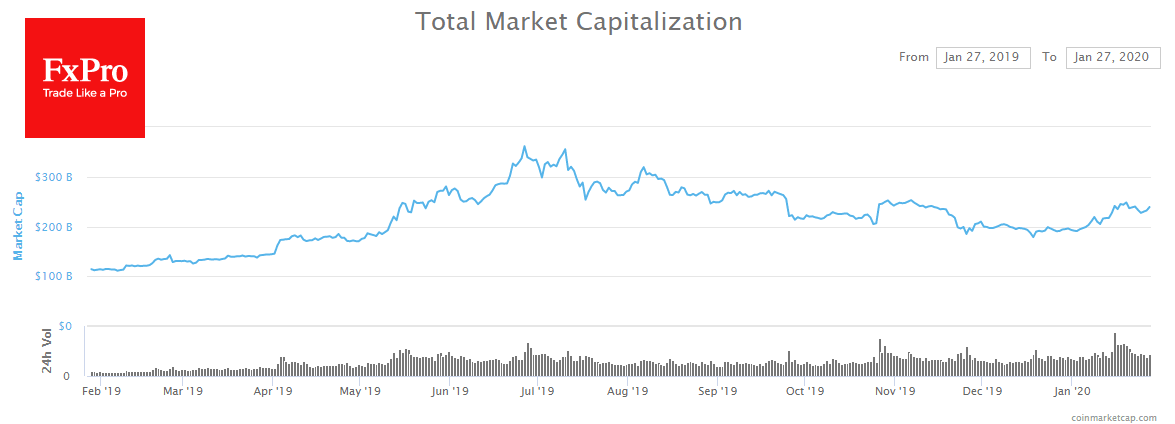Screen dimensions: 1175x424
Task: Click the $200 B axis label
Action: tap(54, 227)
